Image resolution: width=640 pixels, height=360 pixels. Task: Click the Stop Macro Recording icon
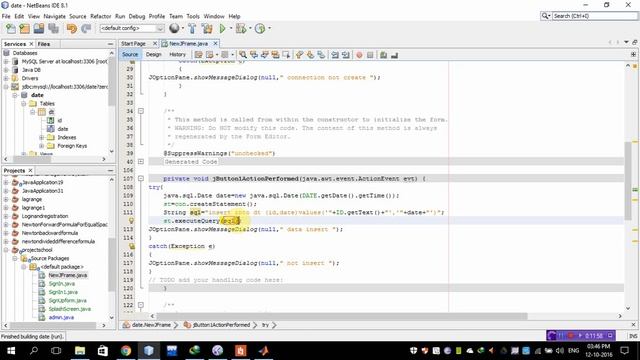[370, 55]
